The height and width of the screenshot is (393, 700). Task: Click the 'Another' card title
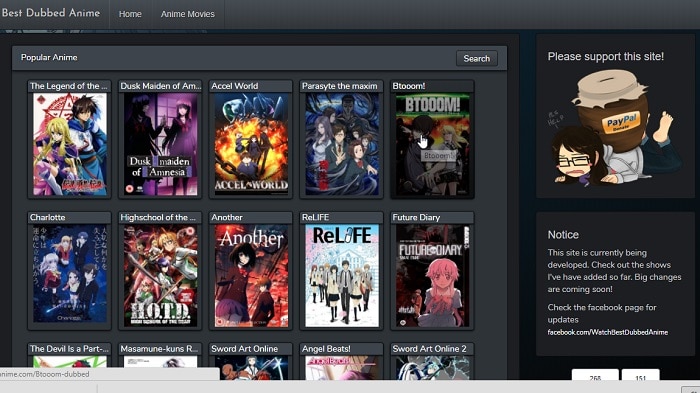(227, 217)
